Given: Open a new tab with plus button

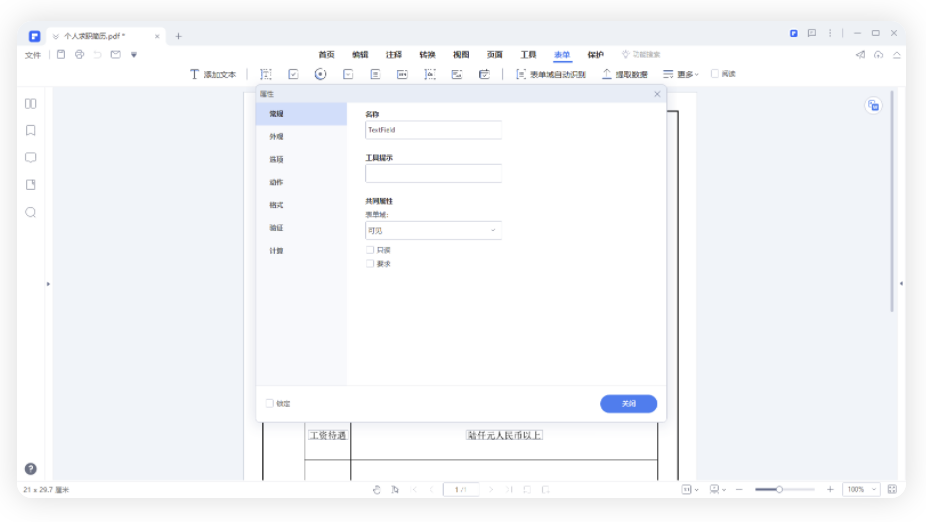Looking at the screenshot, I should point(178,36).
